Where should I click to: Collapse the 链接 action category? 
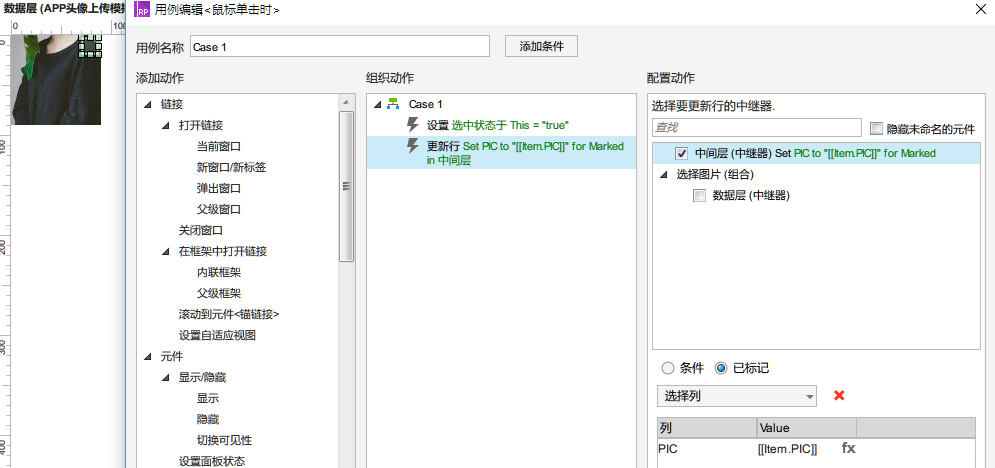pyautogui.click(x=148, y=105)
